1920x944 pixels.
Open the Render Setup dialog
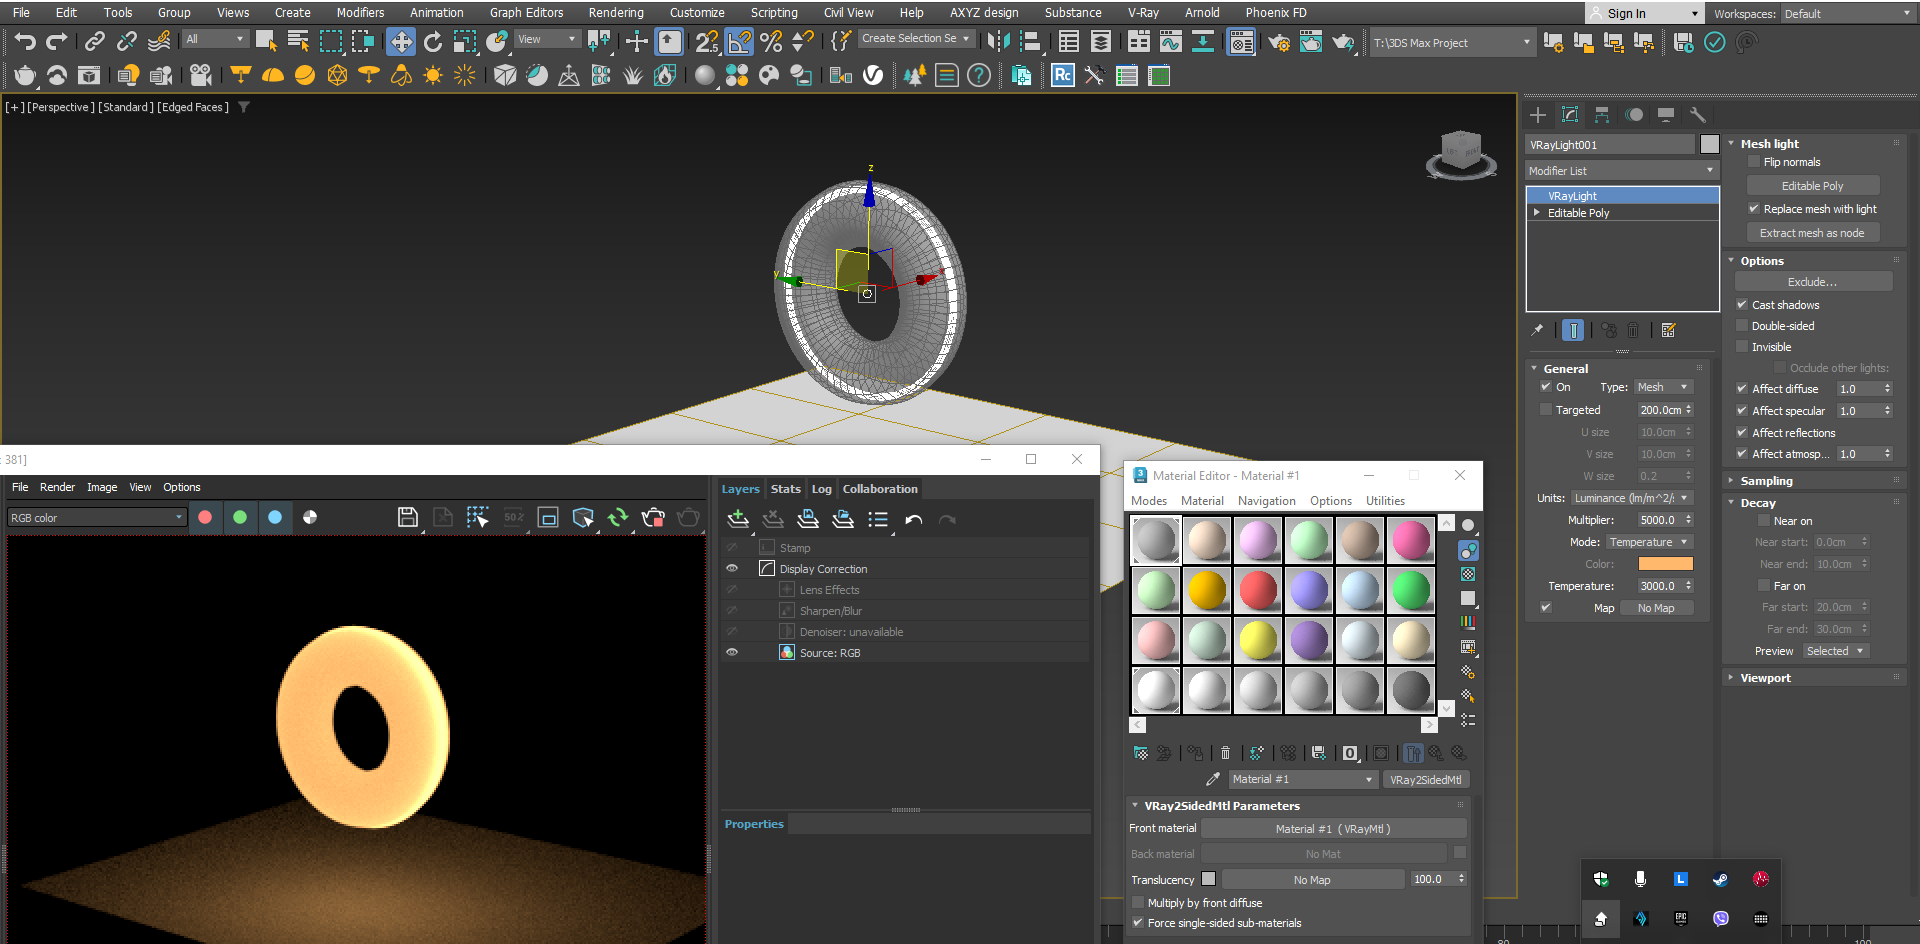point(1279,41)
